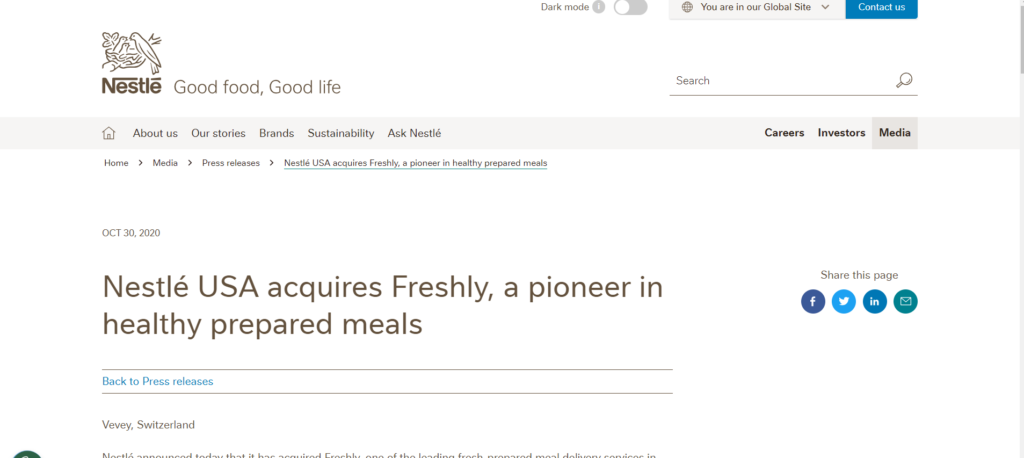This screenshot has width=1024, height=458.
Task: Open the Brands menu
Action: pyautogui.click(x=276, y=133)
